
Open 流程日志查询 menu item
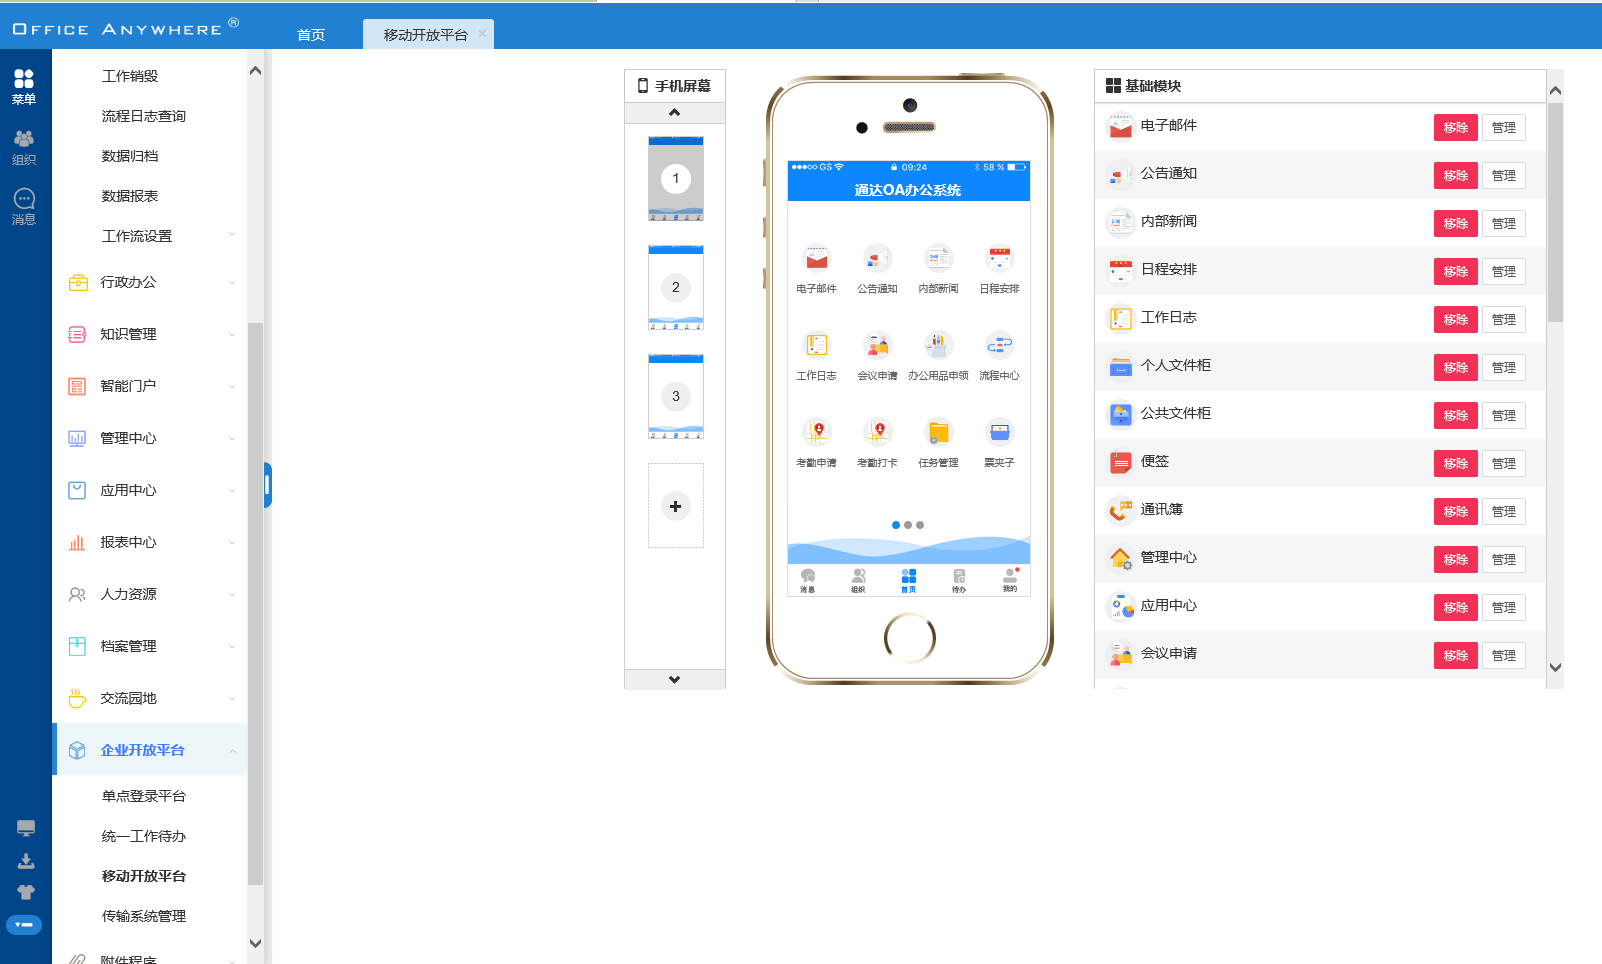pos(144,116)
